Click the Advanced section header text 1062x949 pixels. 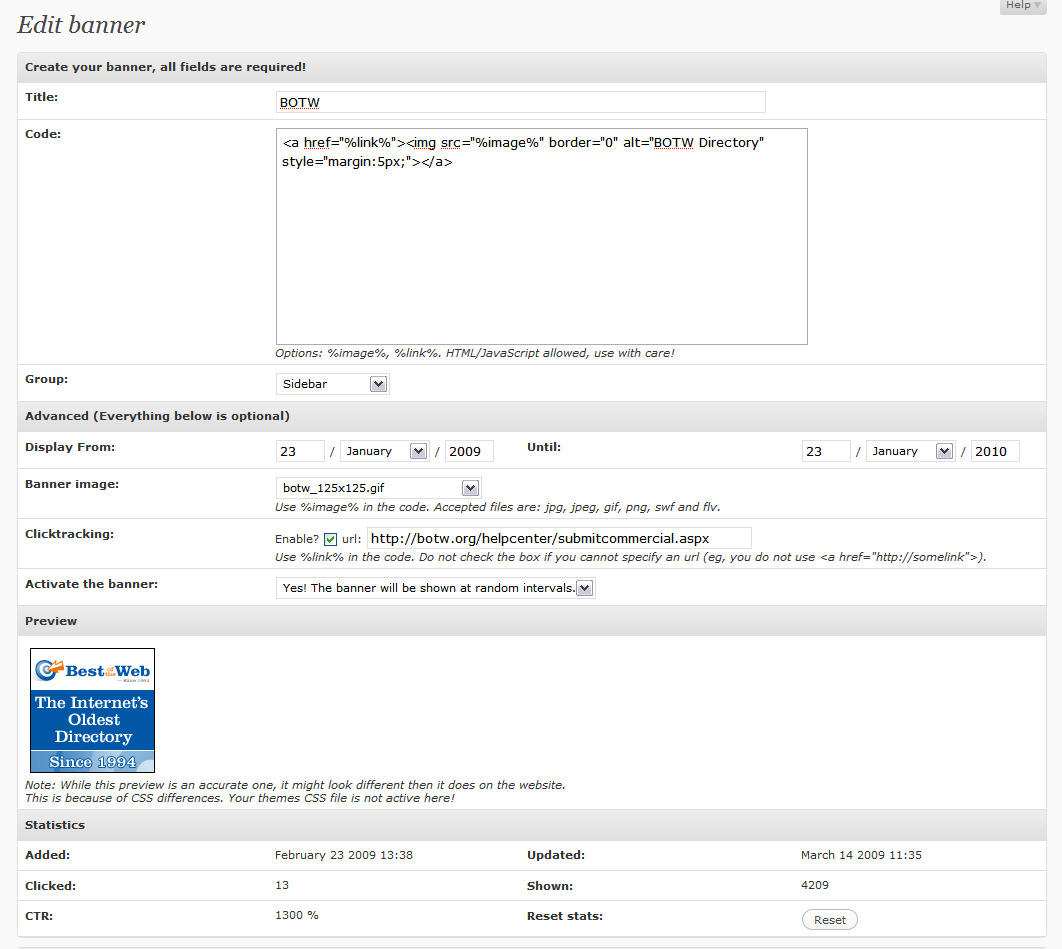[x=157, y=416]
